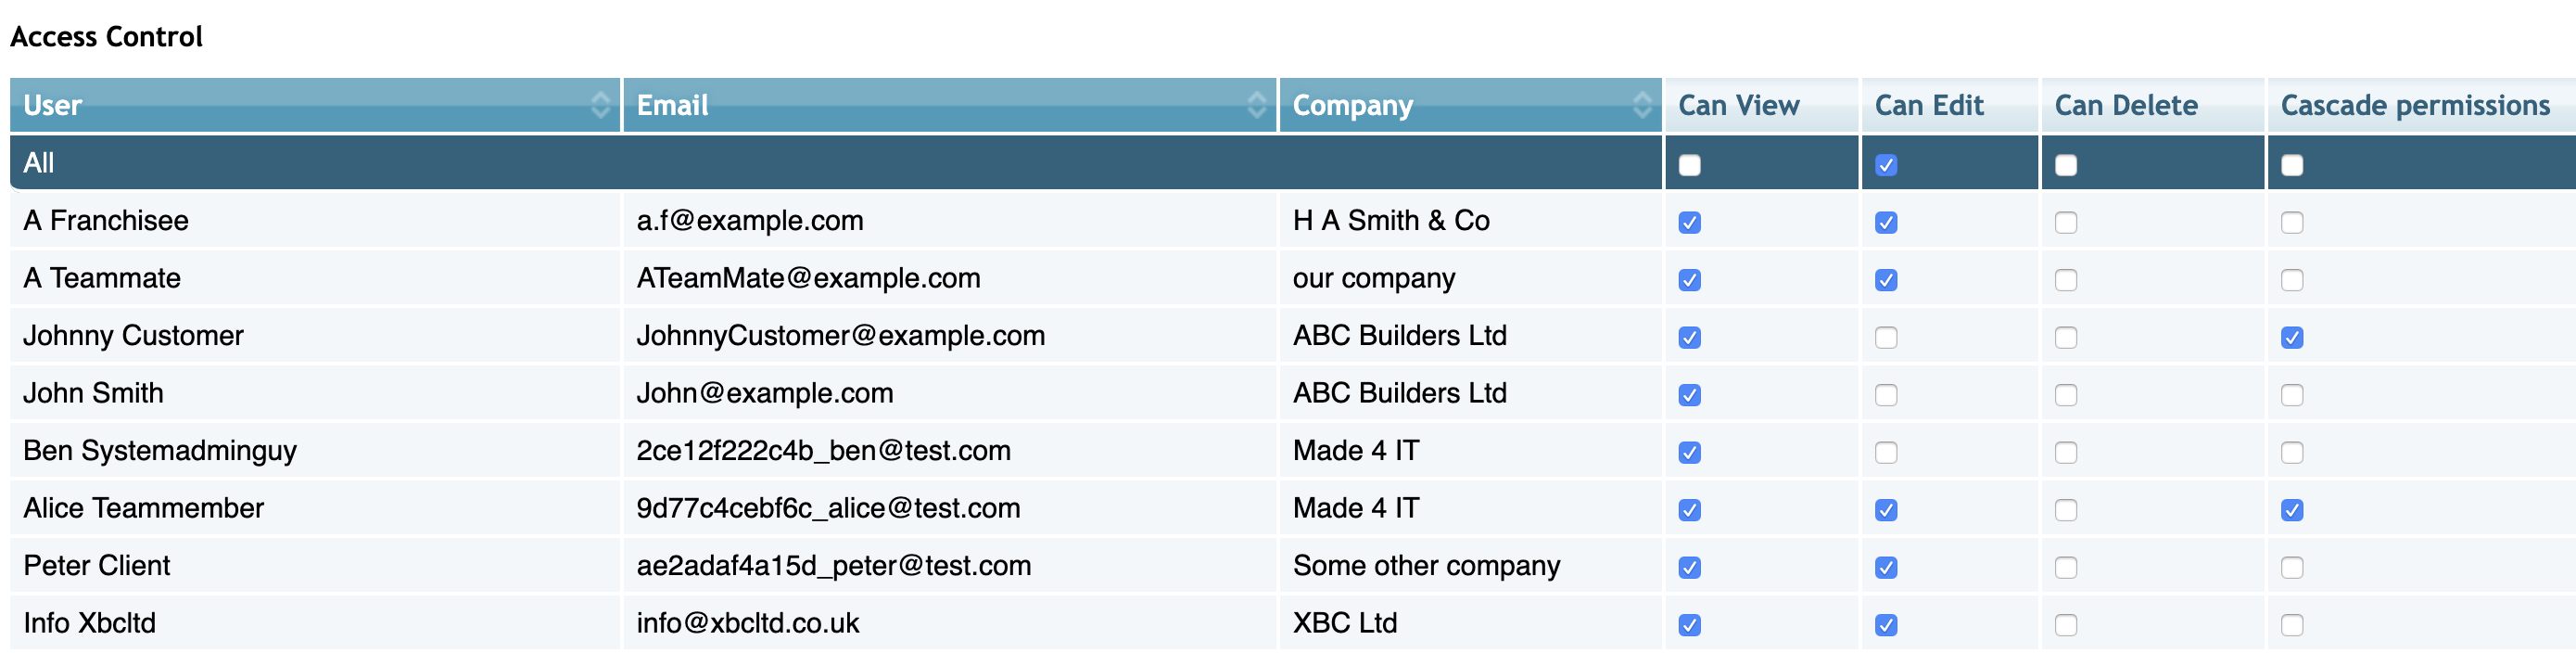Uncheck Can Edit in the All row
Image resolution: width=2576 pixels, height=653 pixels.
[1885, 165]
